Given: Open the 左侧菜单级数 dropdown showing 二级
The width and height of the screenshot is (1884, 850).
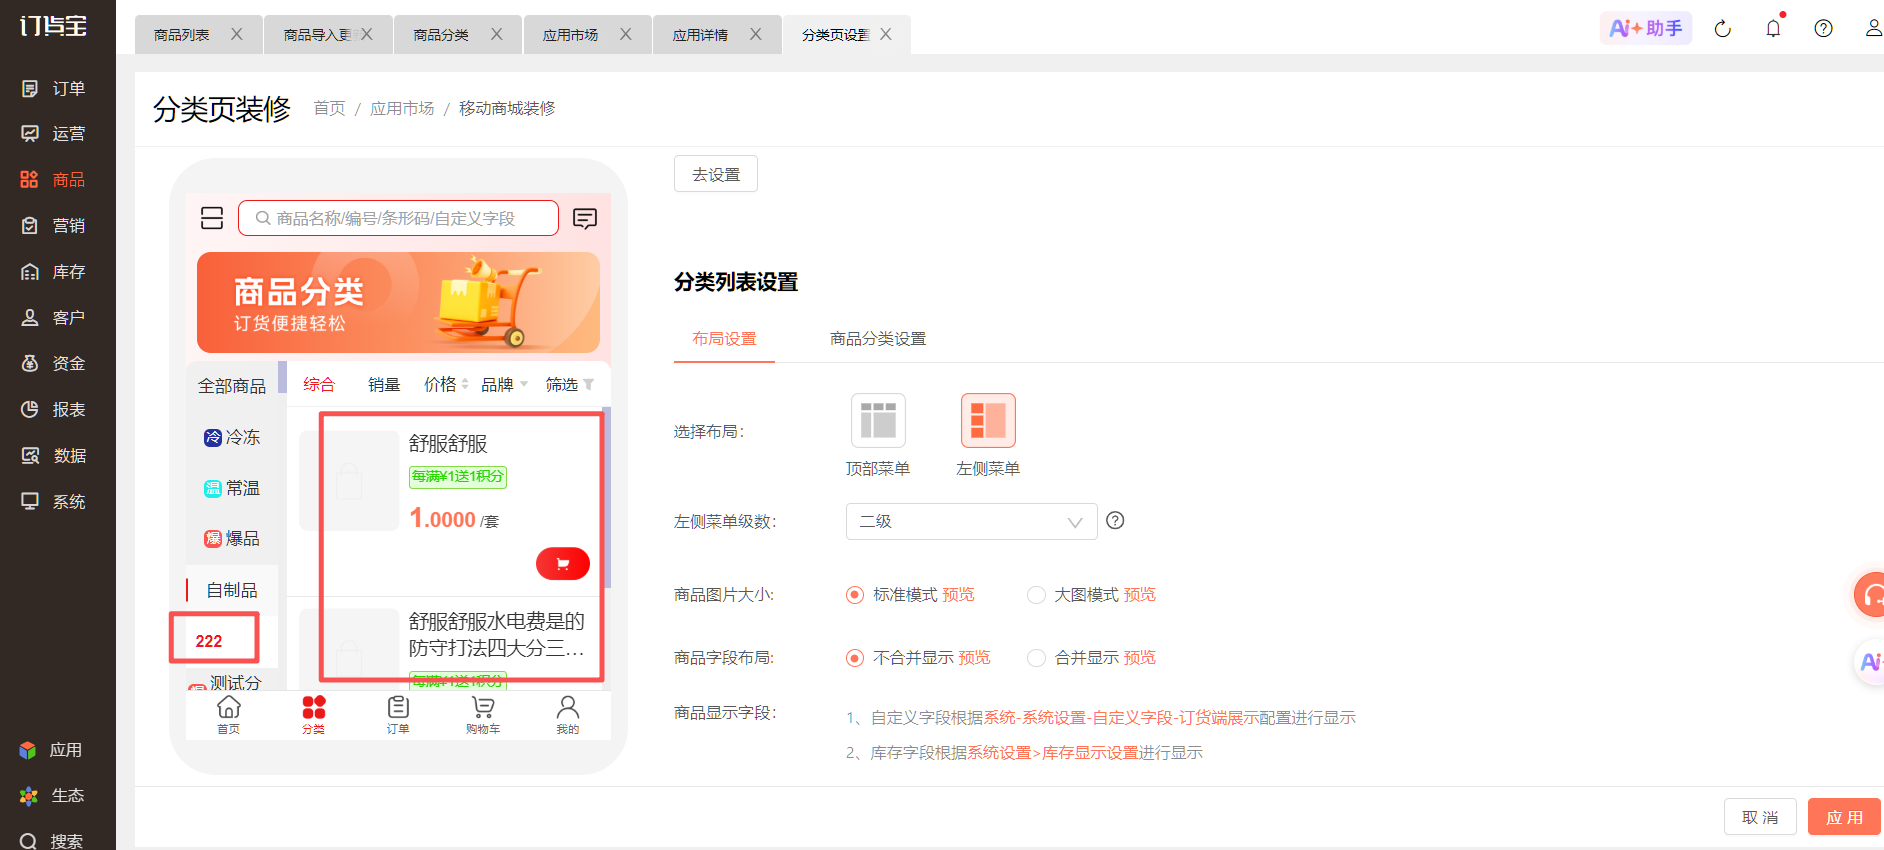Looking at the screenshot, I should coord(971,522).
